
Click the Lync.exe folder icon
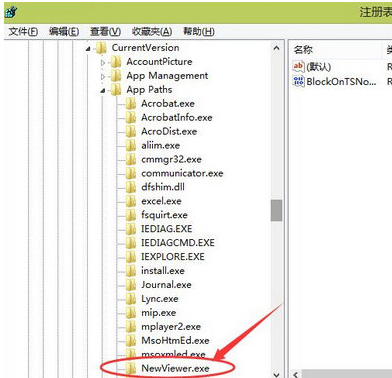coord(131,299)
